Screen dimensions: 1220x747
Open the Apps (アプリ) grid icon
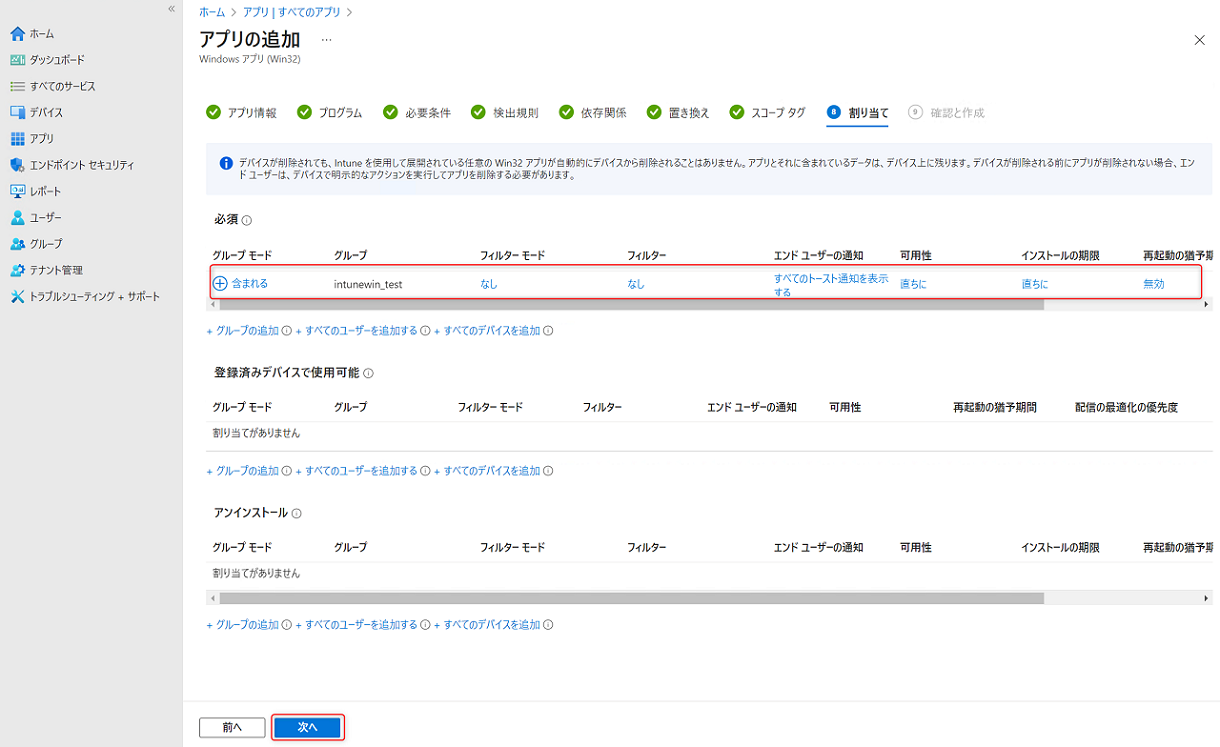click(x=17, y=139)
